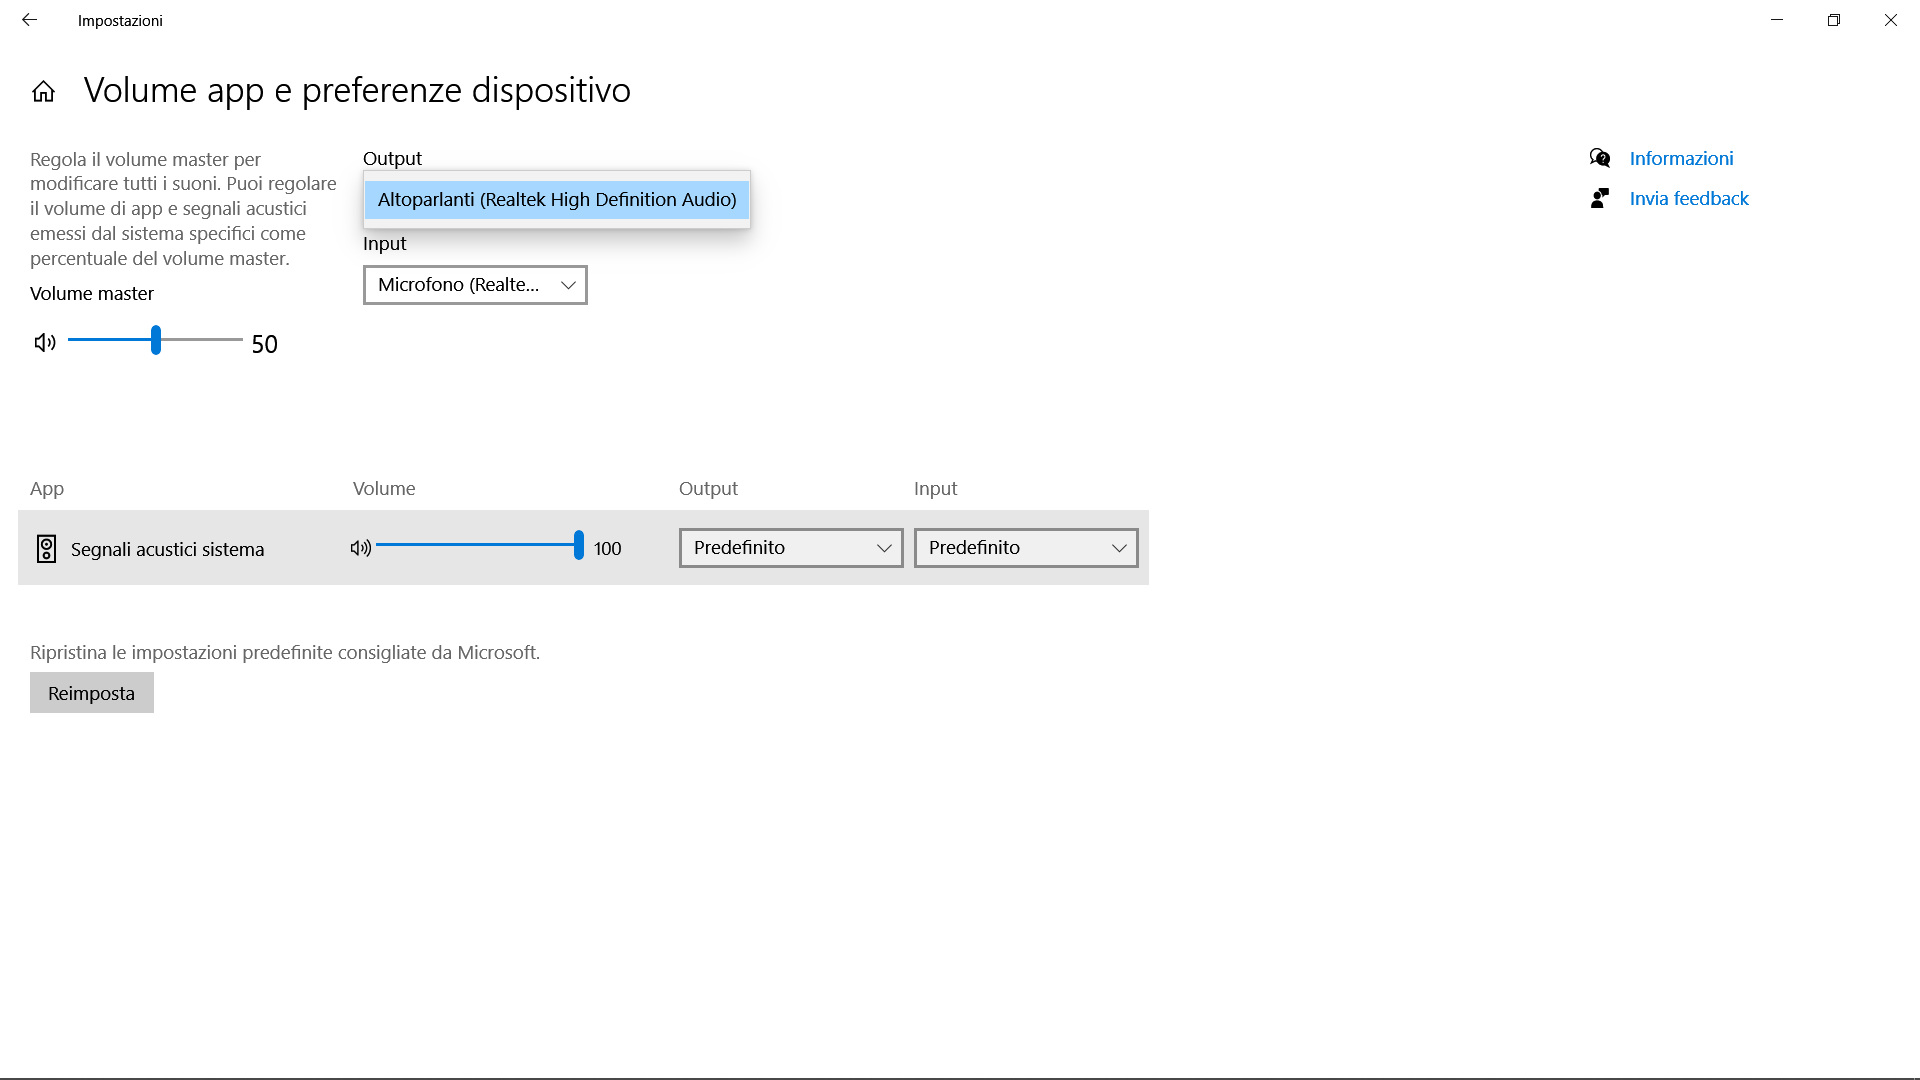Mute system sounds speaker icon

click(x=361, y=548)
